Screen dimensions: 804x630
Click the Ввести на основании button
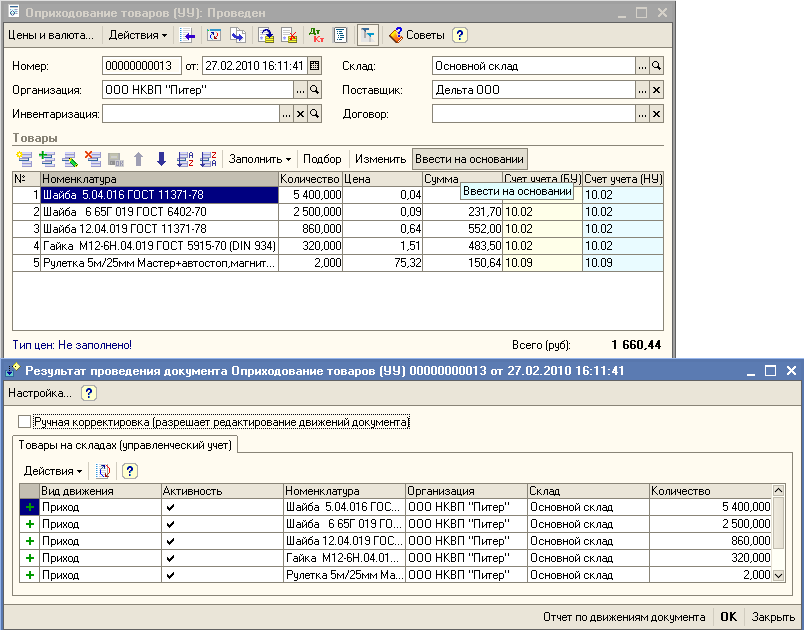[x=470, y=159]
